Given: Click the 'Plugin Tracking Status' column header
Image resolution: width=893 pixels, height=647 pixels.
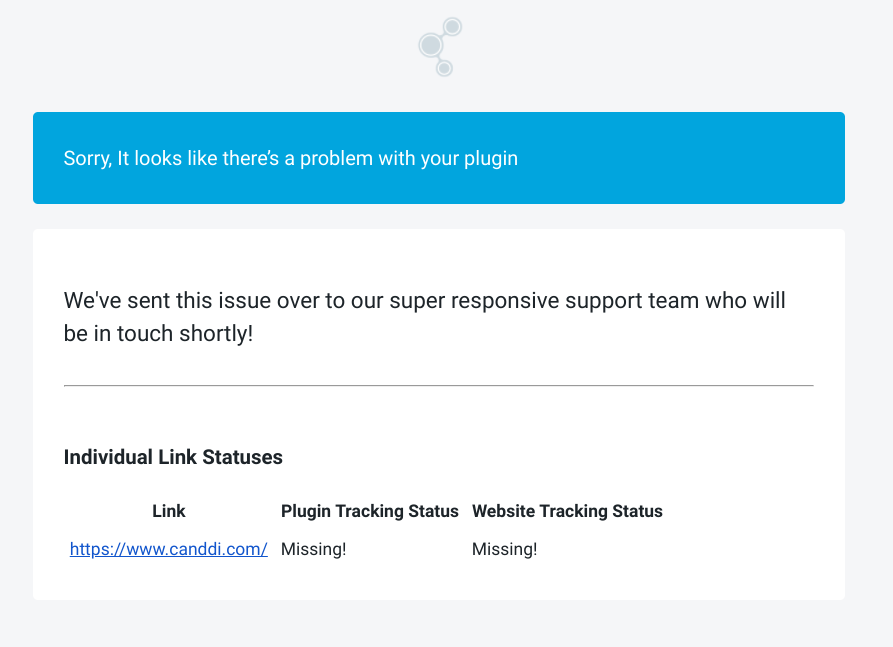Looking at the screenshot, I should [x=370, y=511].
